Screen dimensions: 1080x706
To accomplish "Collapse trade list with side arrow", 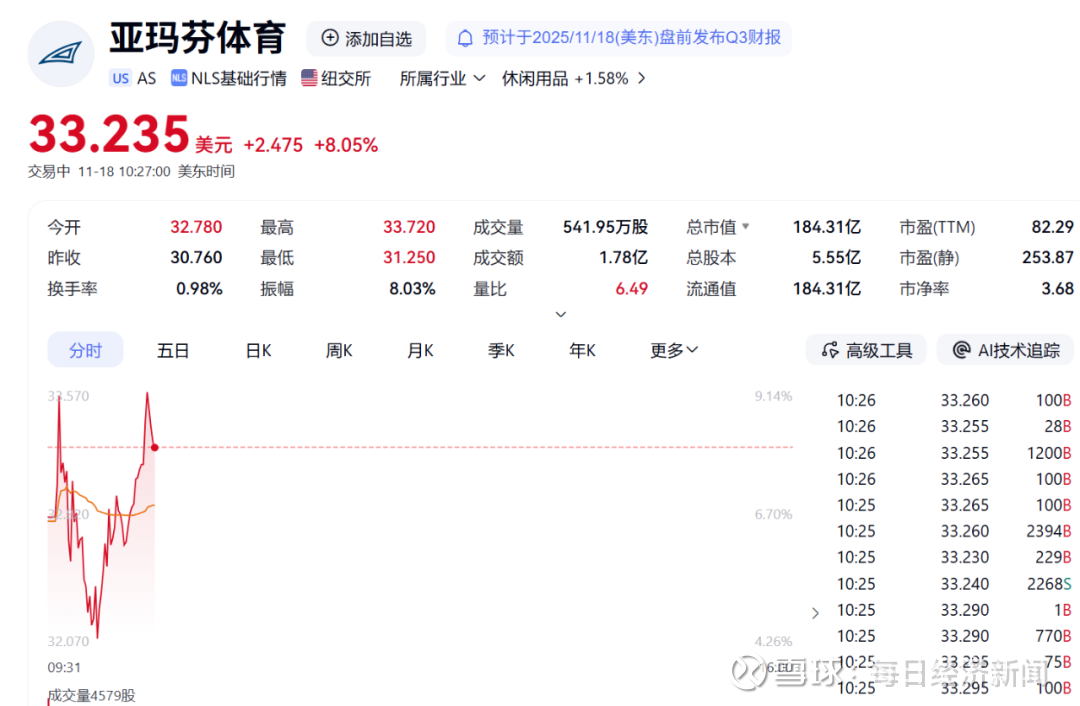I will (x=816, y=612).
